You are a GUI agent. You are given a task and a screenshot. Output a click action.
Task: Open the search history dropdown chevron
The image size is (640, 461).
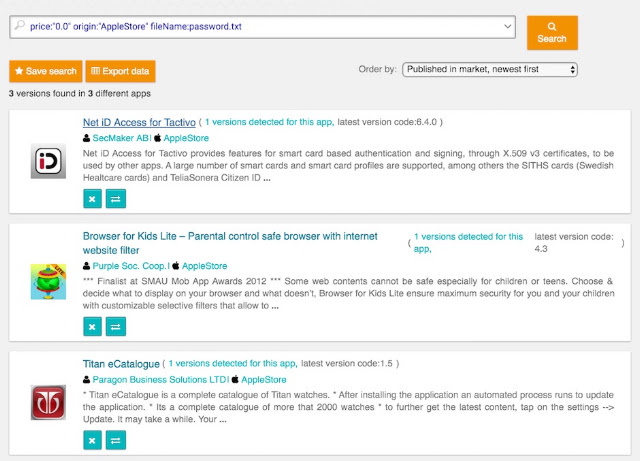(x=507, y=27)
